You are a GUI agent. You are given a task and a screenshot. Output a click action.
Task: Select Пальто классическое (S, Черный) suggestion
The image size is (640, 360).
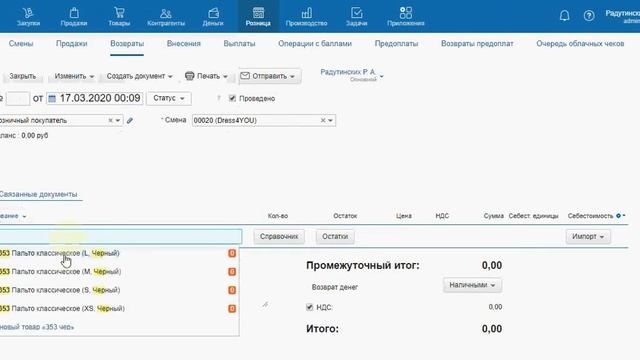tap(118, 290)
